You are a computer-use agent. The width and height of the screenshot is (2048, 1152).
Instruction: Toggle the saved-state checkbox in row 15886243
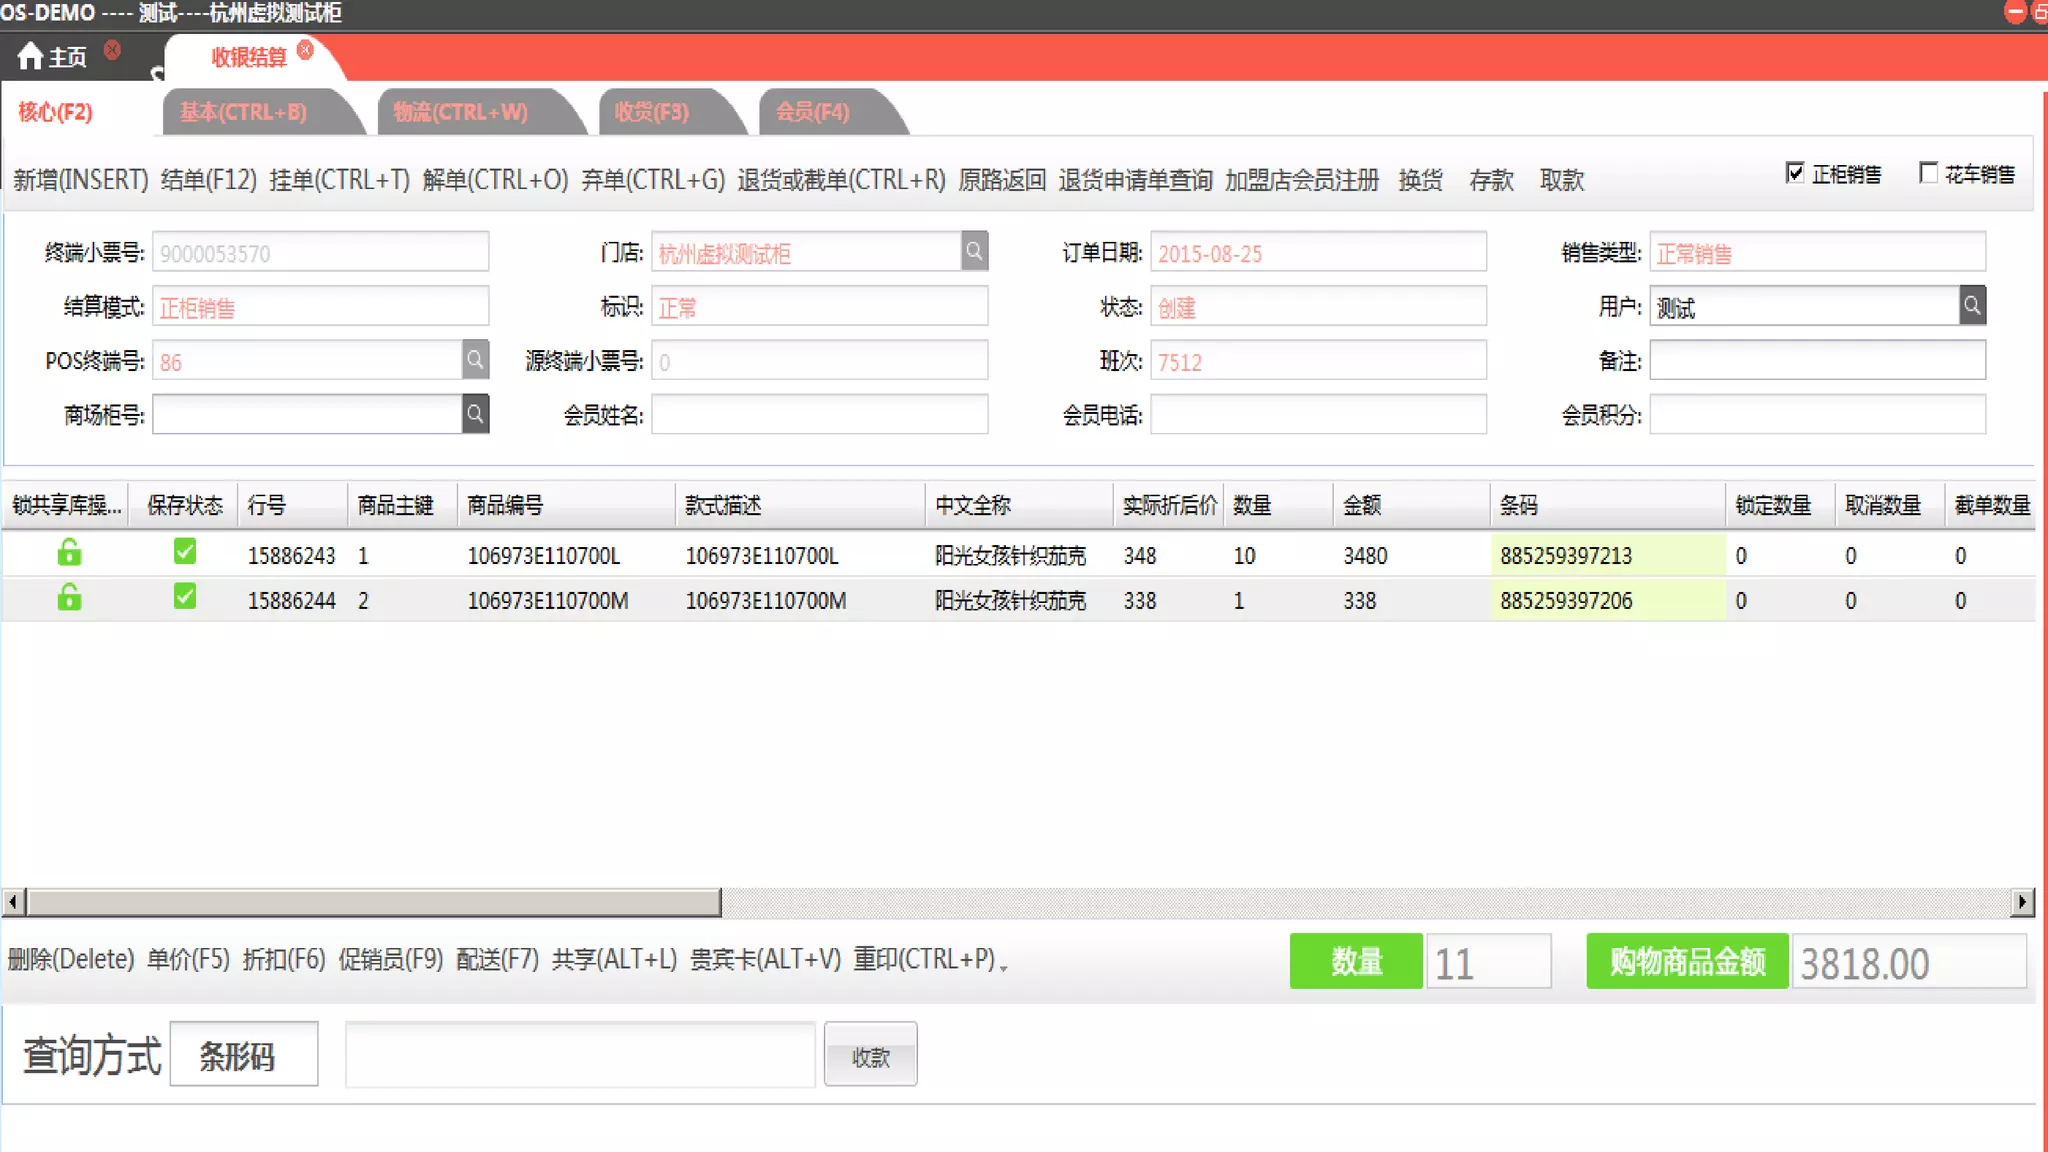pos(185,552)
